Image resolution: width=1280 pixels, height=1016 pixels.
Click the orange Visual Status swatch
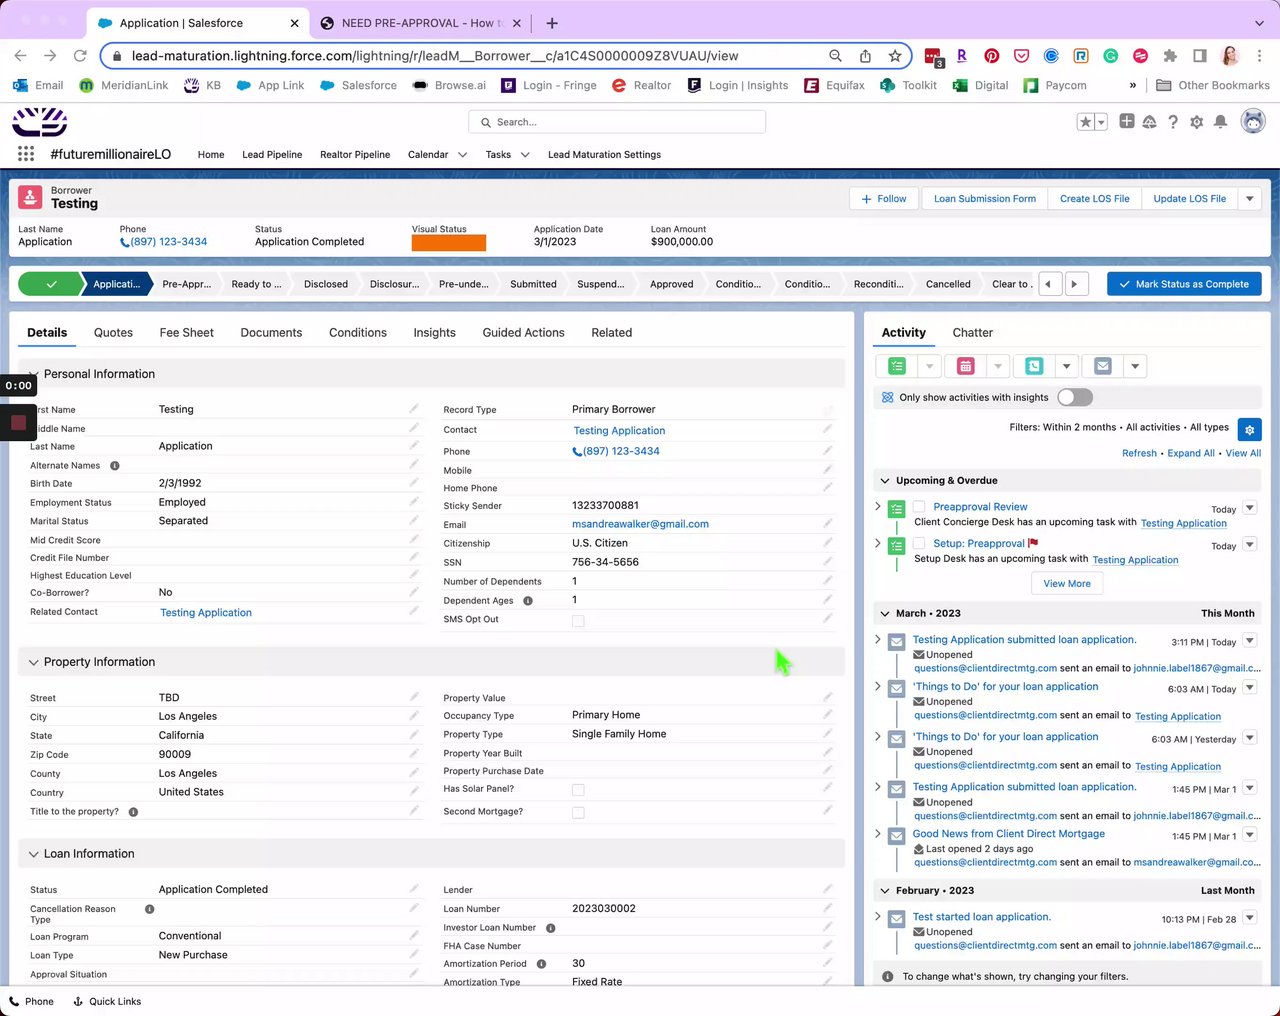[x=449, y=243]
